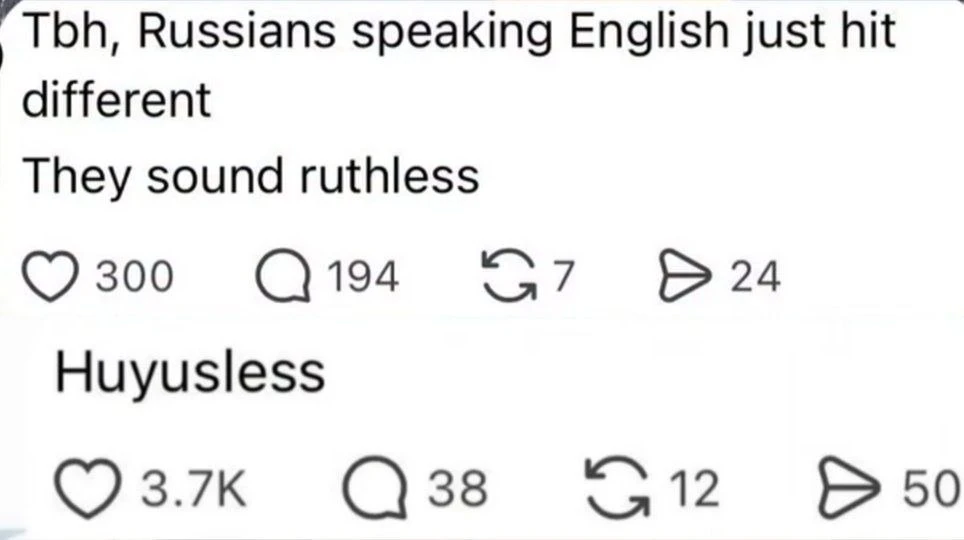Screen dimensions: 964x540
Task: Select the line They sound ruthless
Action: pyautogui.click(x=251, y=177)
